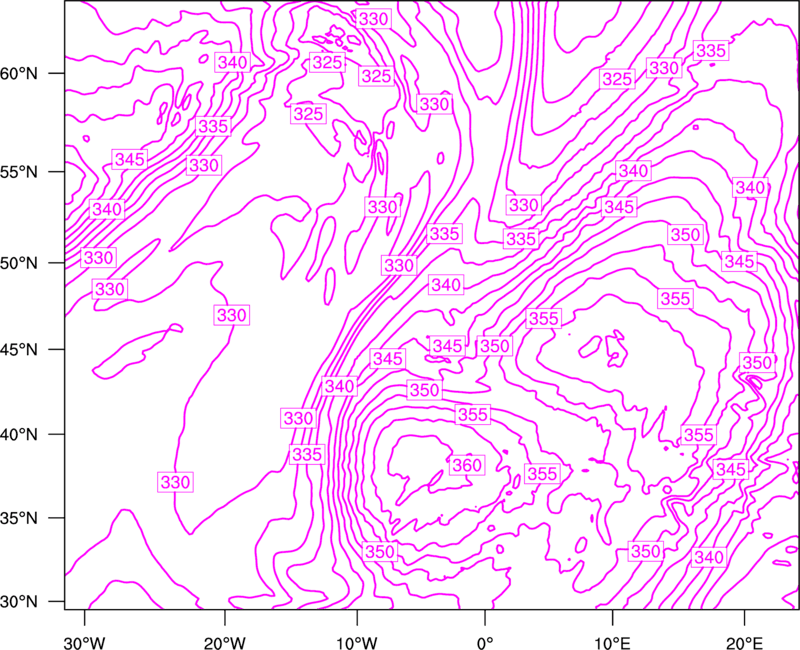
Task: Click the 35°N latitude tick label
Action: coord(19,518)
